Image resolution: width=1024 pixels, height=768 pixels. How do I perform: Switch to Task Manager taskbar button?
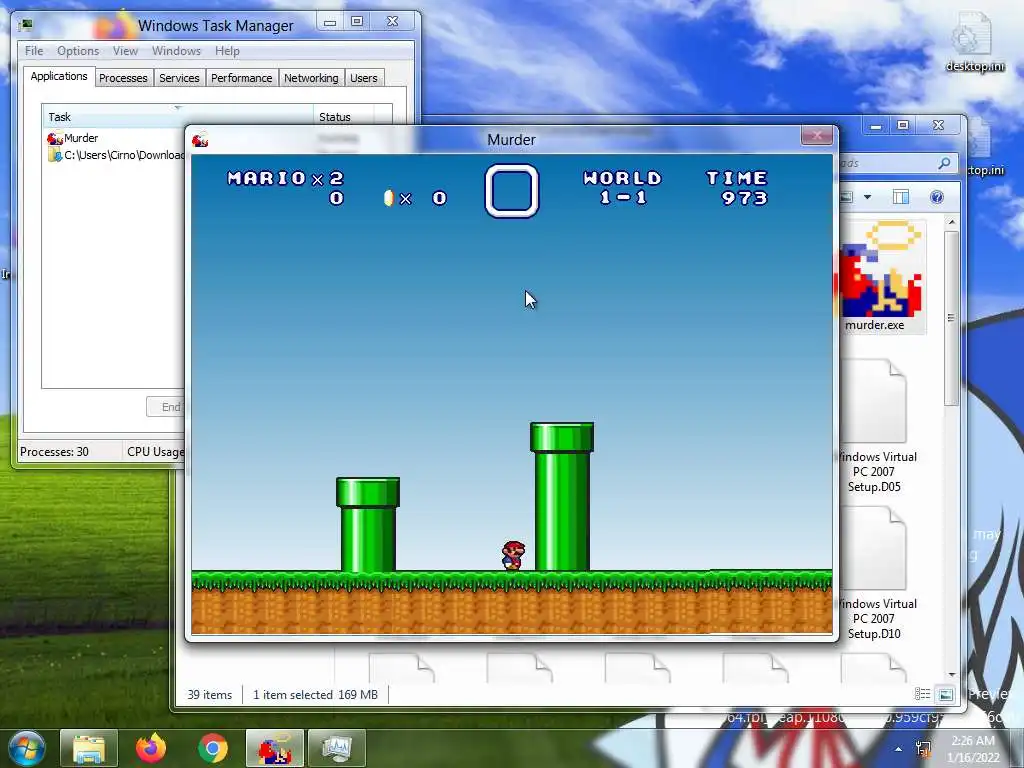[x=337, y=748]
